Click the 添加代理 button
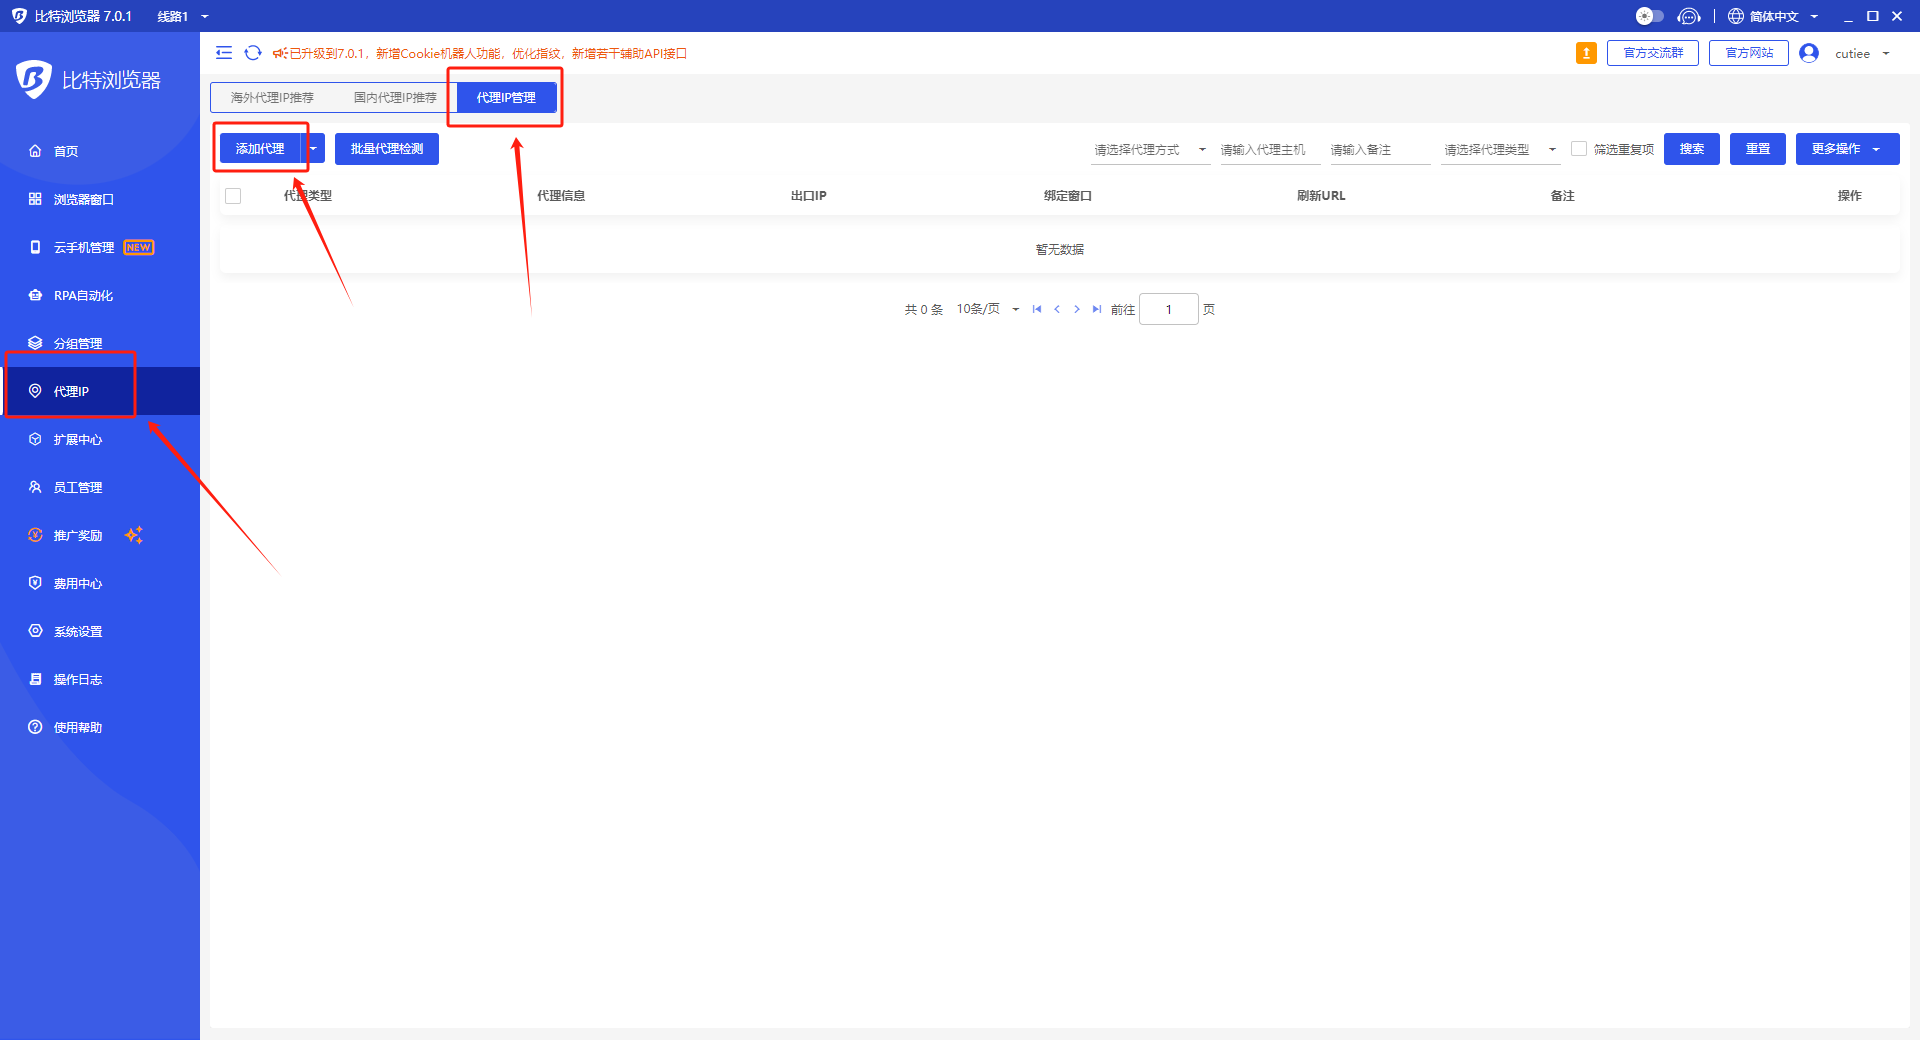1920x1040 pixels. tap(260, 149)
